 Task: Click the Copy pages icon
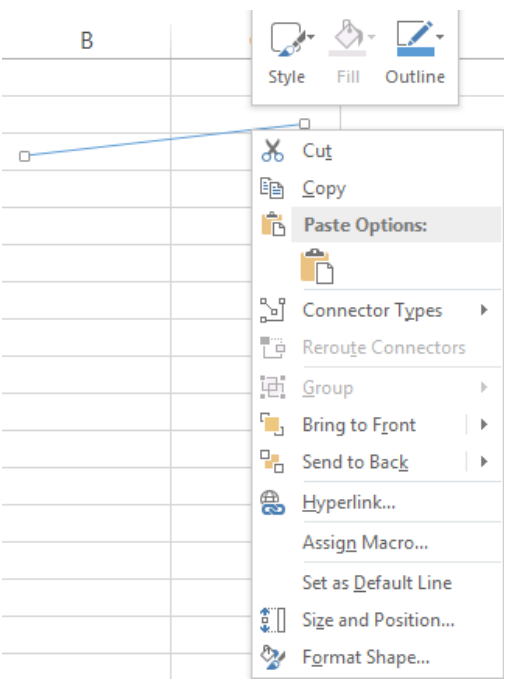pos(272,188)
